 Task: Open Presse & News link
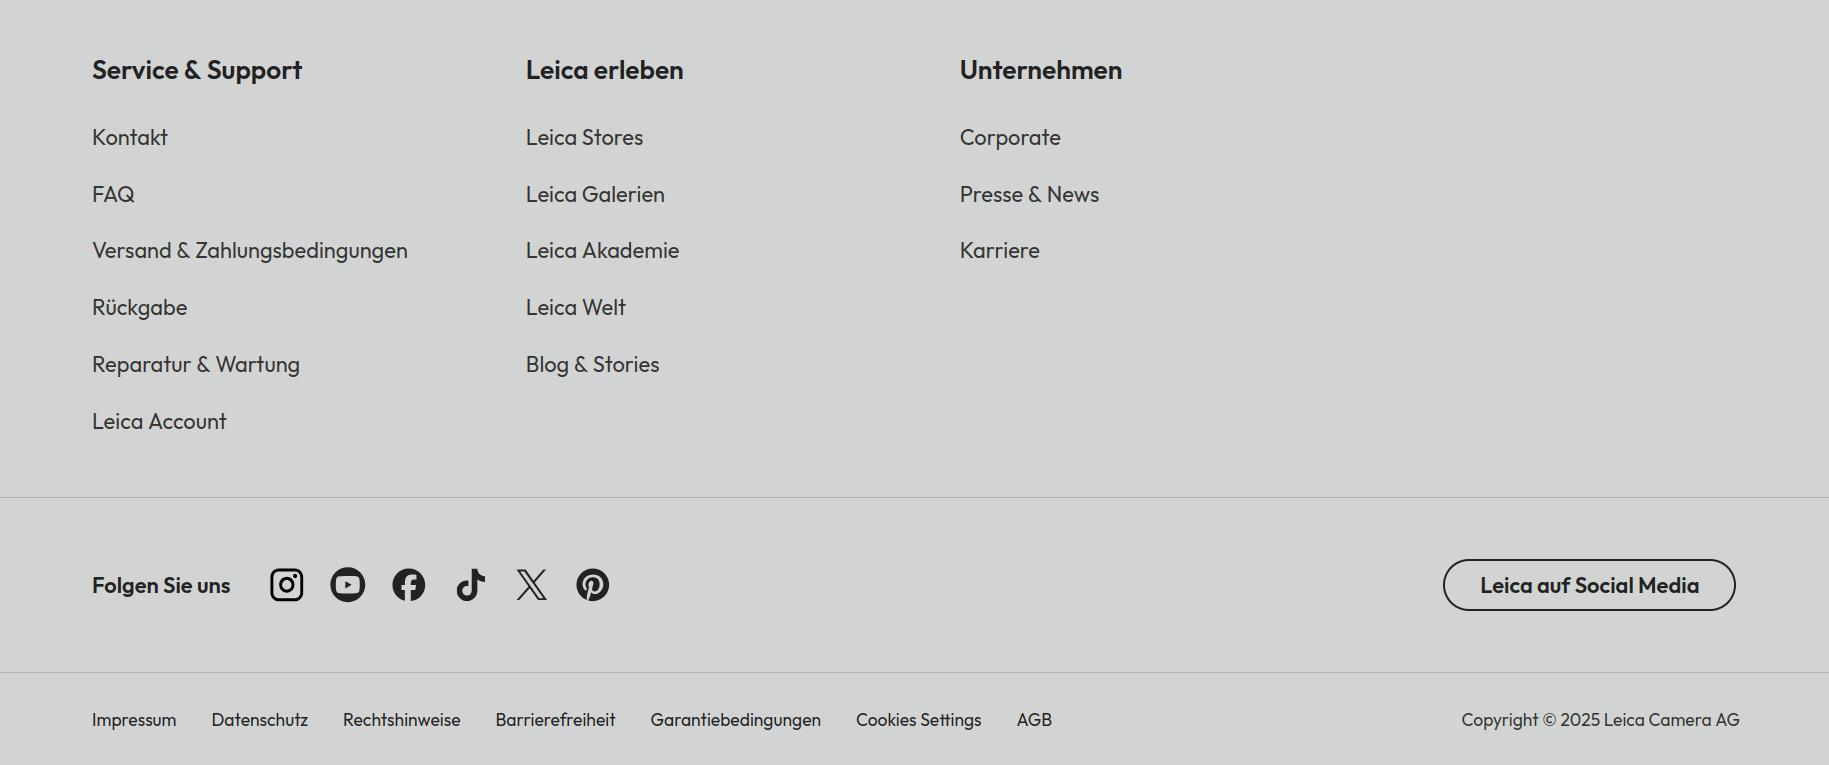coord(1029,195)
